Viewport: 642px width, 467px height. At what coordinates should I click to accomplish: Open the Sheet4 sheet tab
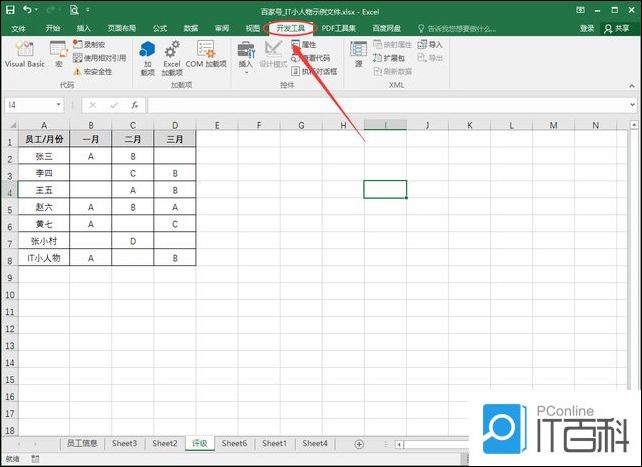click(x=315, y=443)
